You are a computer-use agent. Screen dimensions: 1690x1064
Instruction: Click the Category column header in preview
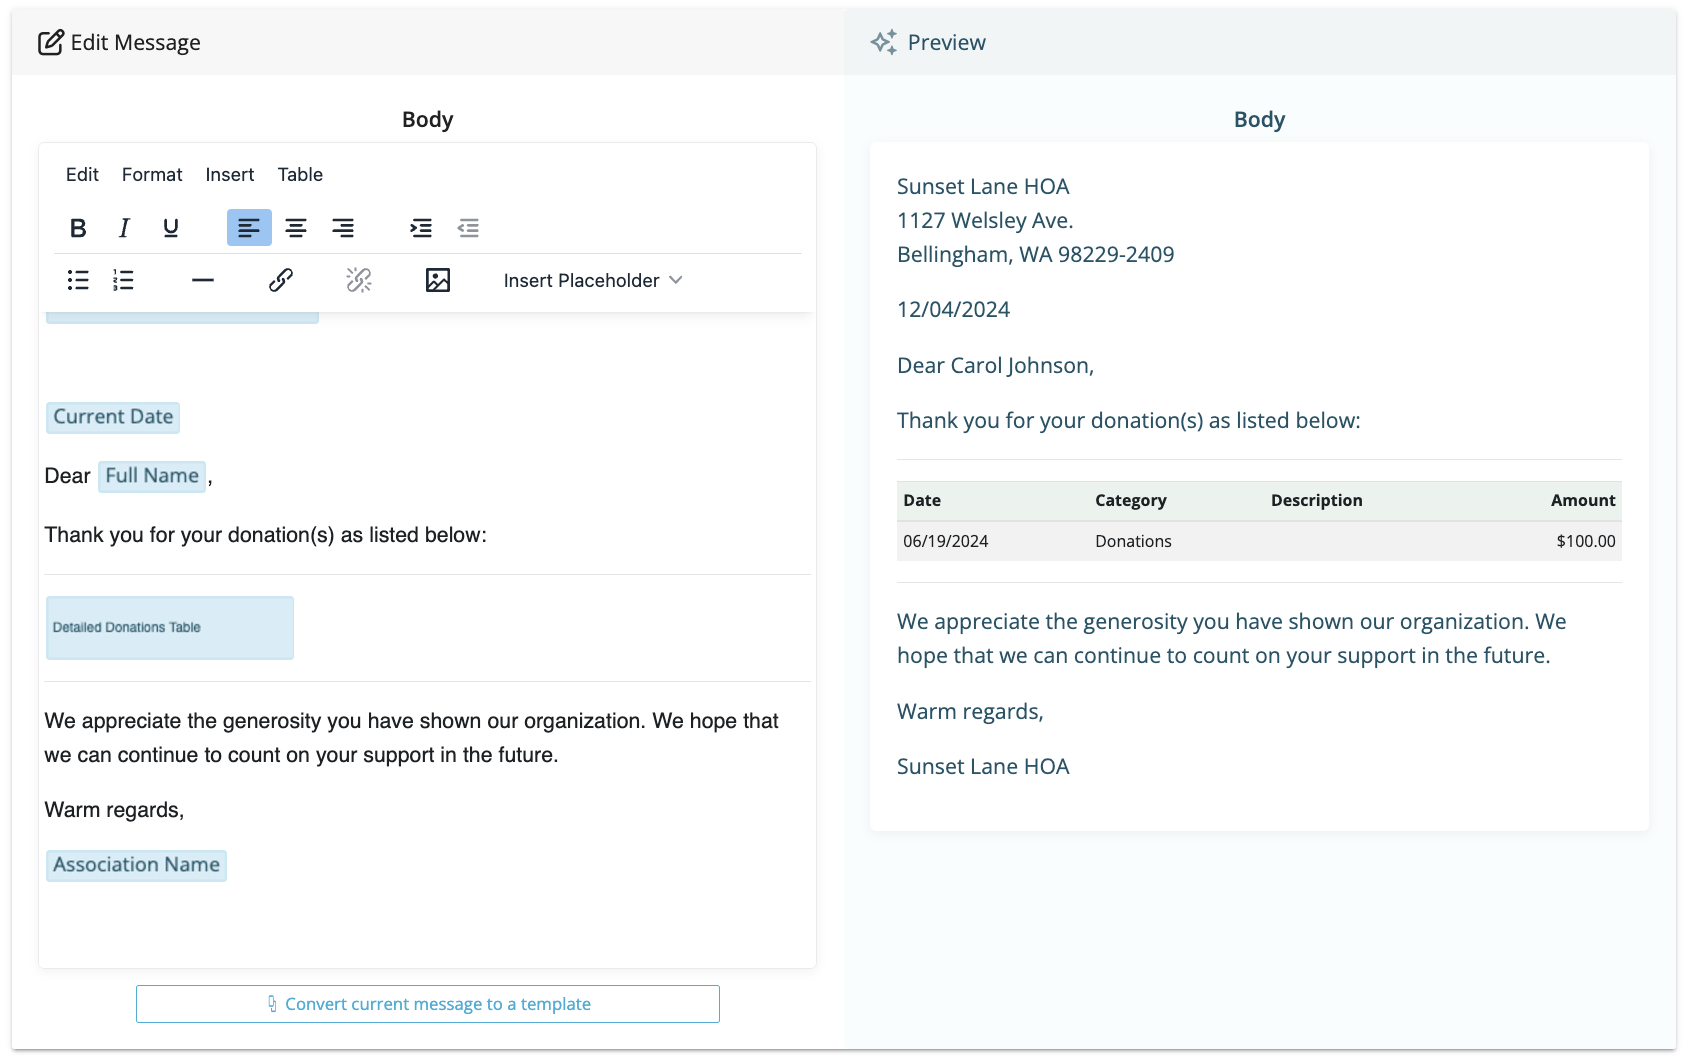1131,500
